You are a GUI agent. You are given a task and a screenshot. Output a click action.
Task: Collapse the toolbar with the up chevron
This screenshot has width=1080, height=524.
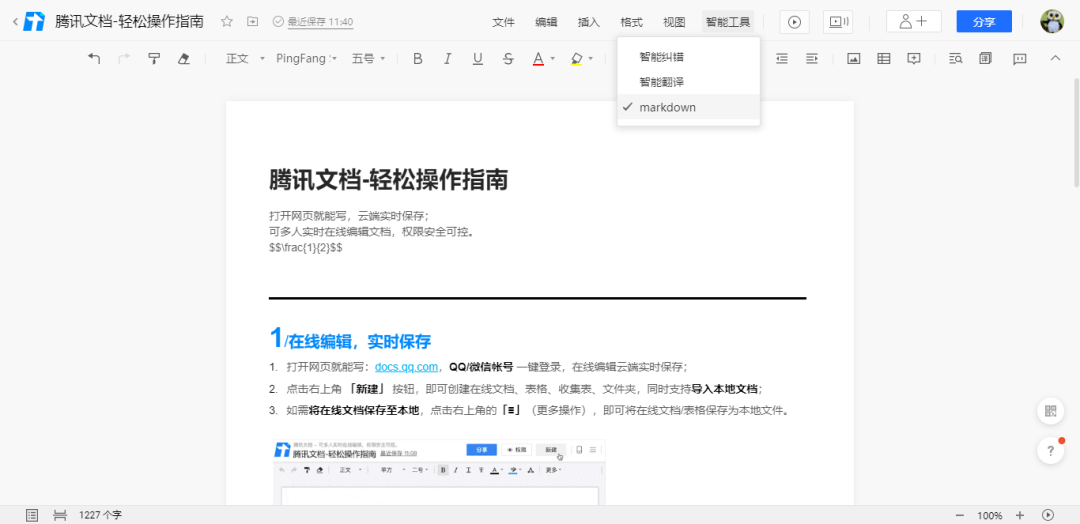[x=1055, y=59]
